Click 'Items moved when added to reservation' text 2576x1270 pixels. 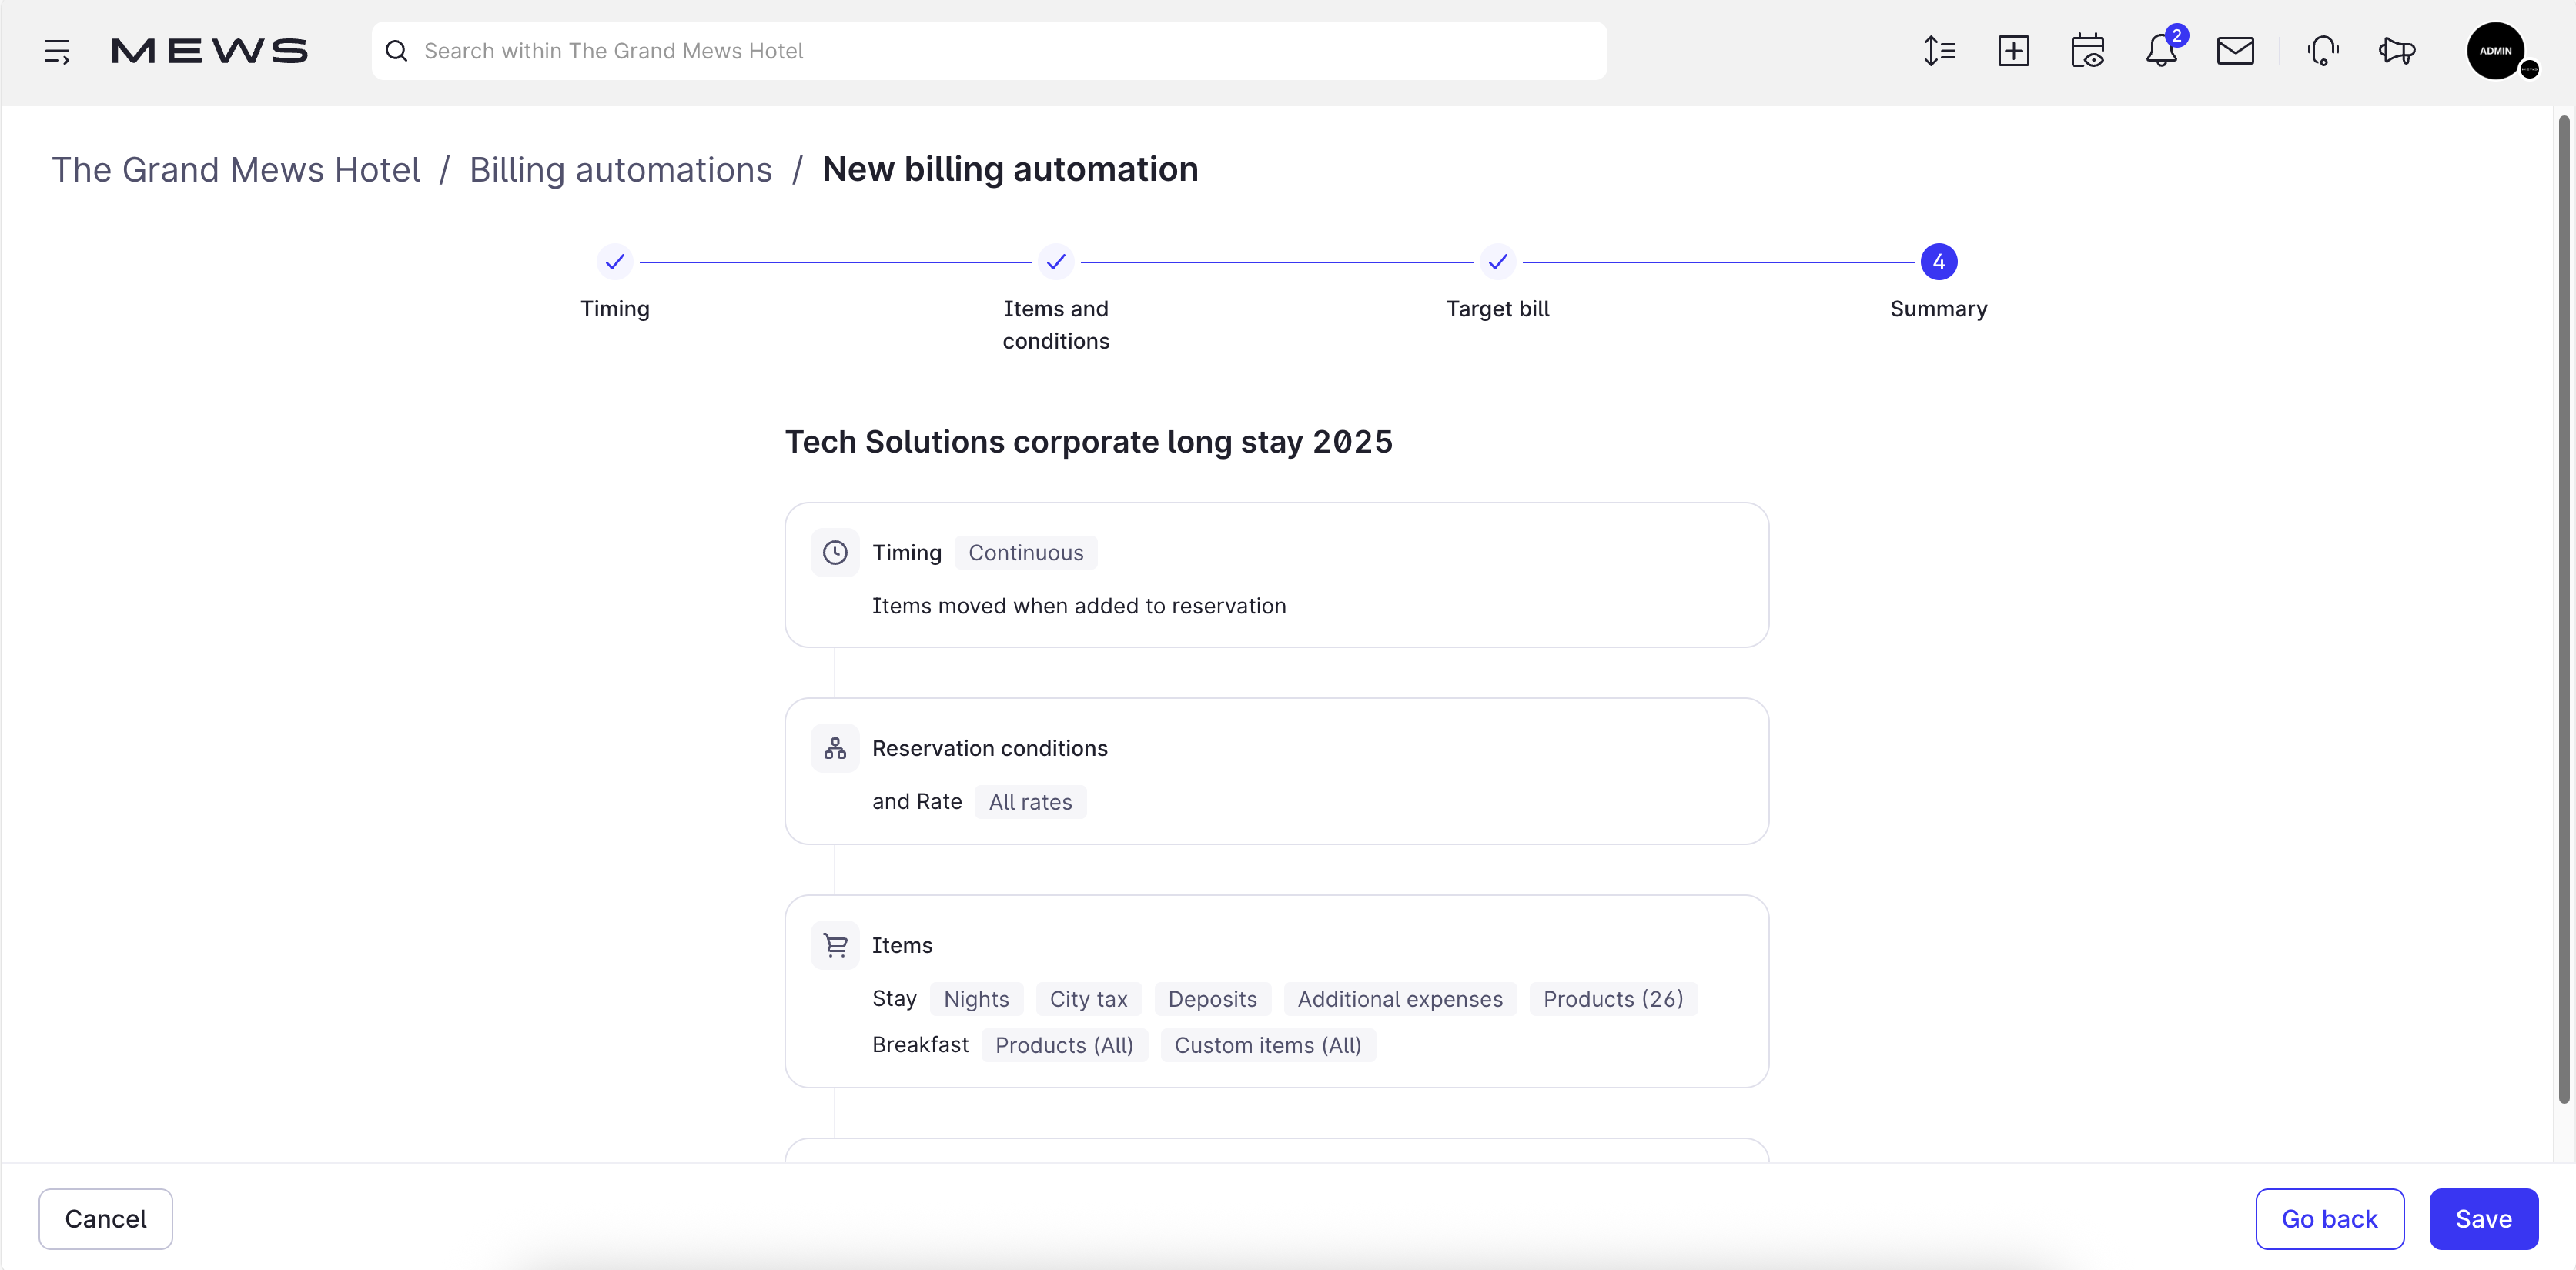coord(1079,606)
